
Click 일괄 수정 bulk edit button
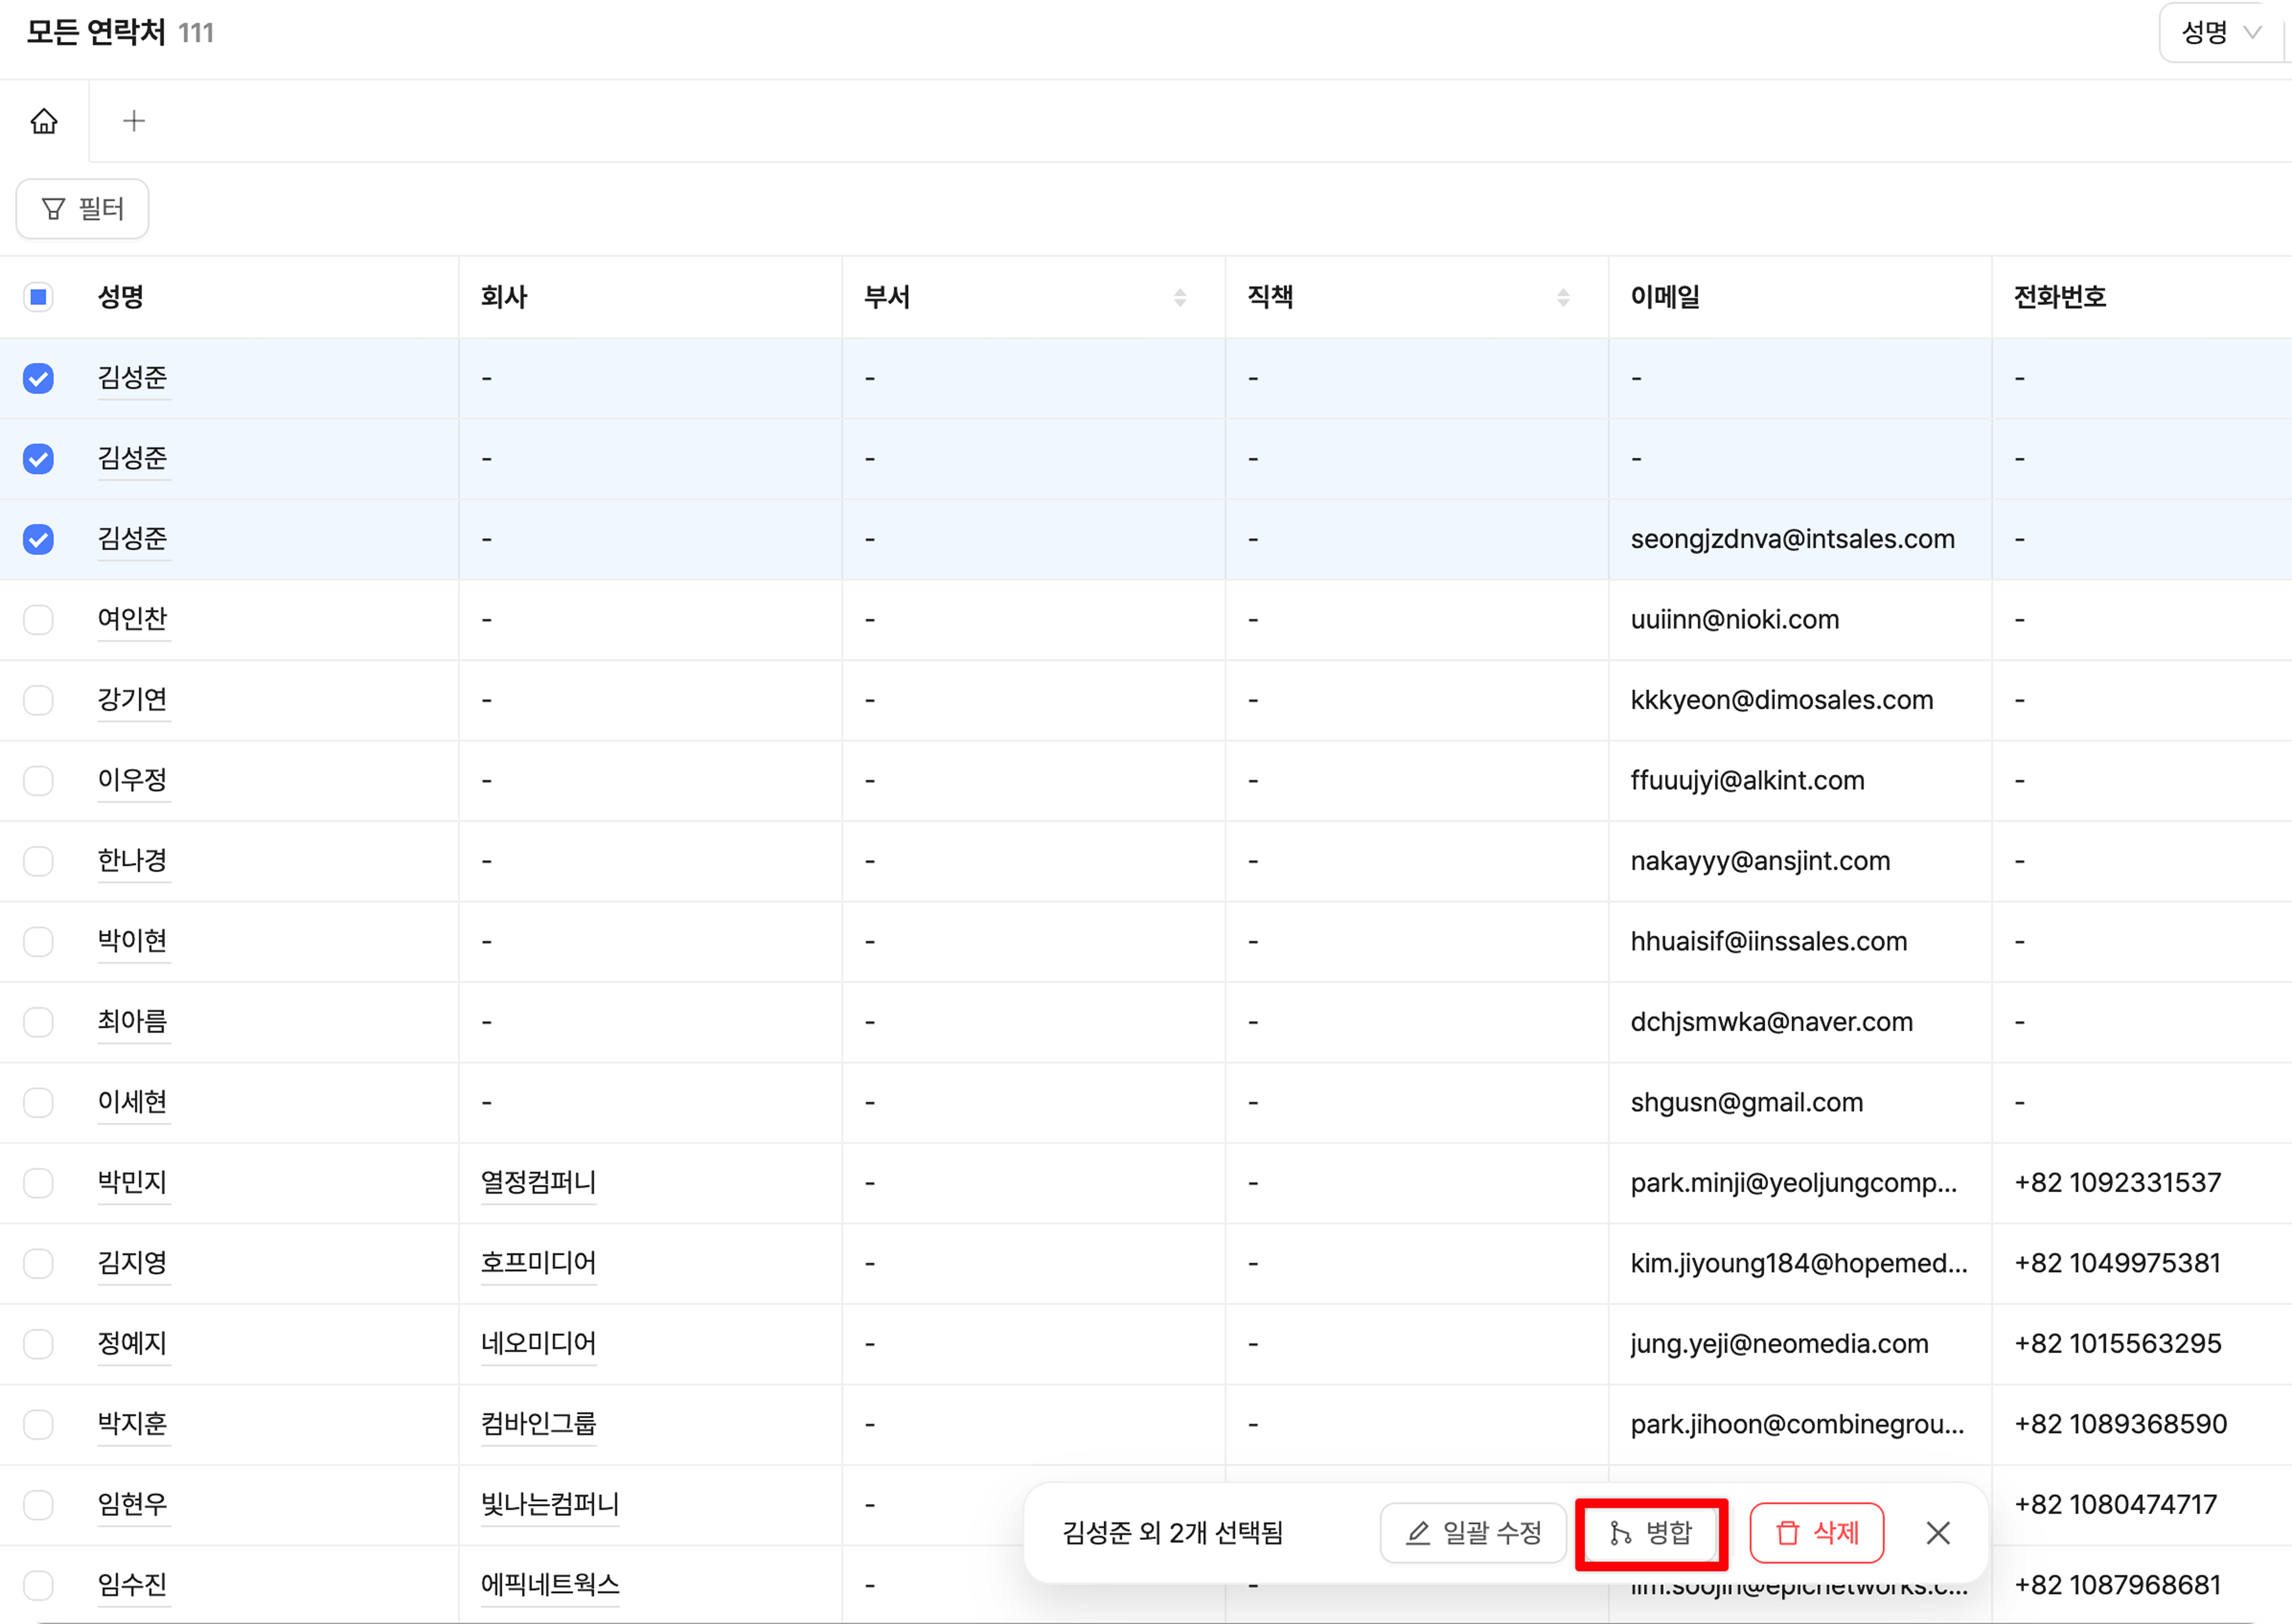point(1474,1533)
